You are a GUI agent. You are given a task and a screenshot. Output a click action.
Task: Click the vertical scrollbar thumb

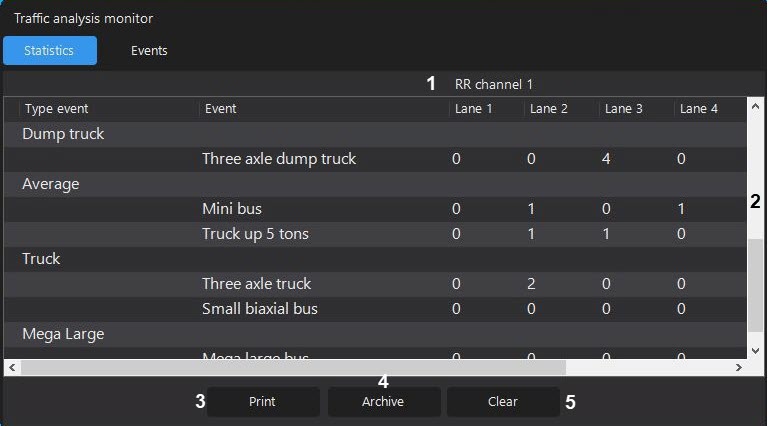tap(756, 287)
